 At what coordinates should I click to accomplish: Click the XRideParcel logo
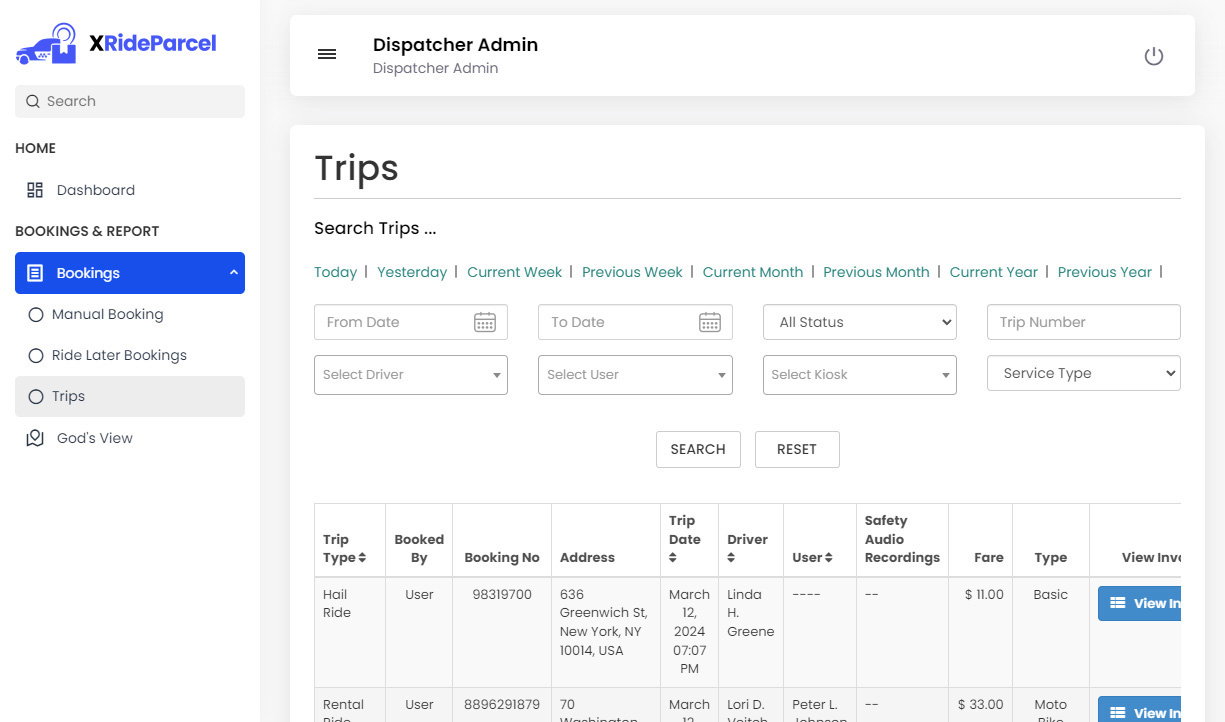(116, 44)
